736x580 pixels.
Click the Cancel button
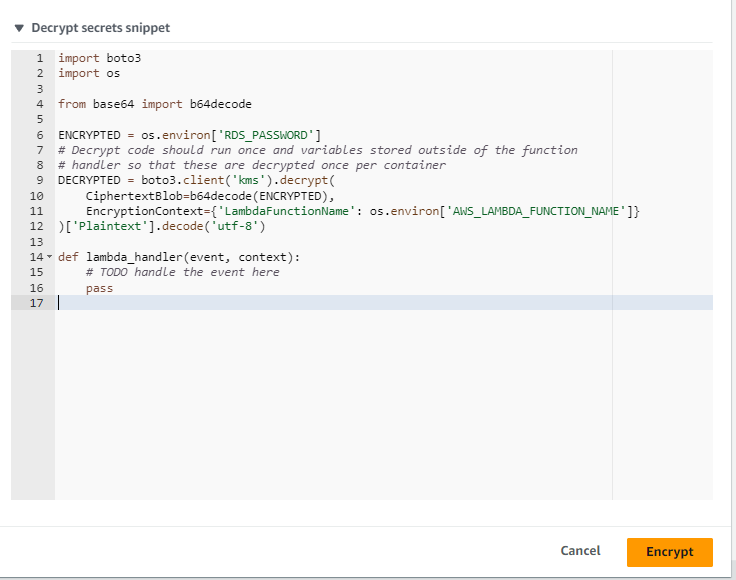(x=580, y=551)
